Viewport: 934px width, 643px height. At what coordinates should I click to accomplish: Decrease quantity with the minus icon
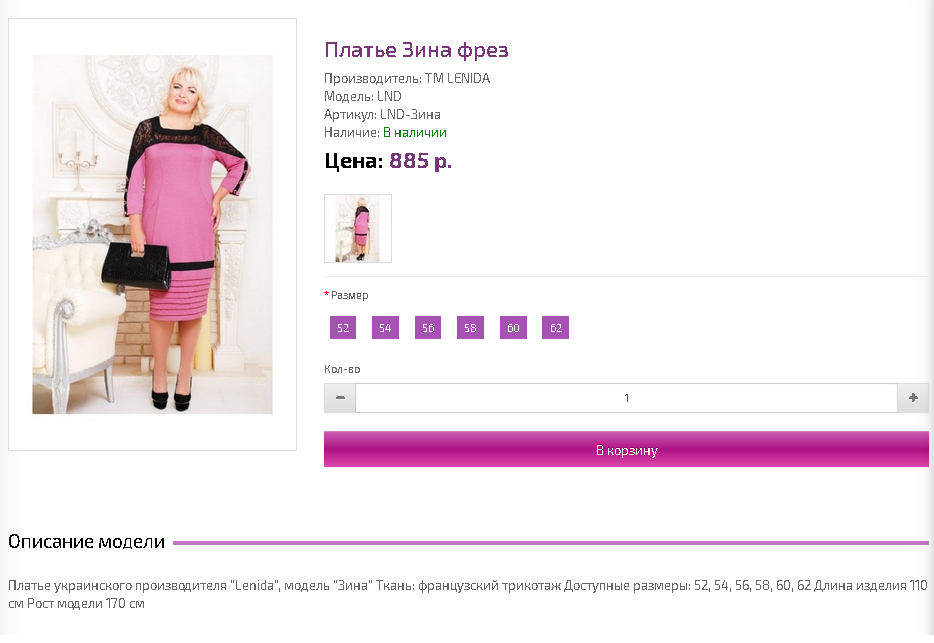[340, 397]
